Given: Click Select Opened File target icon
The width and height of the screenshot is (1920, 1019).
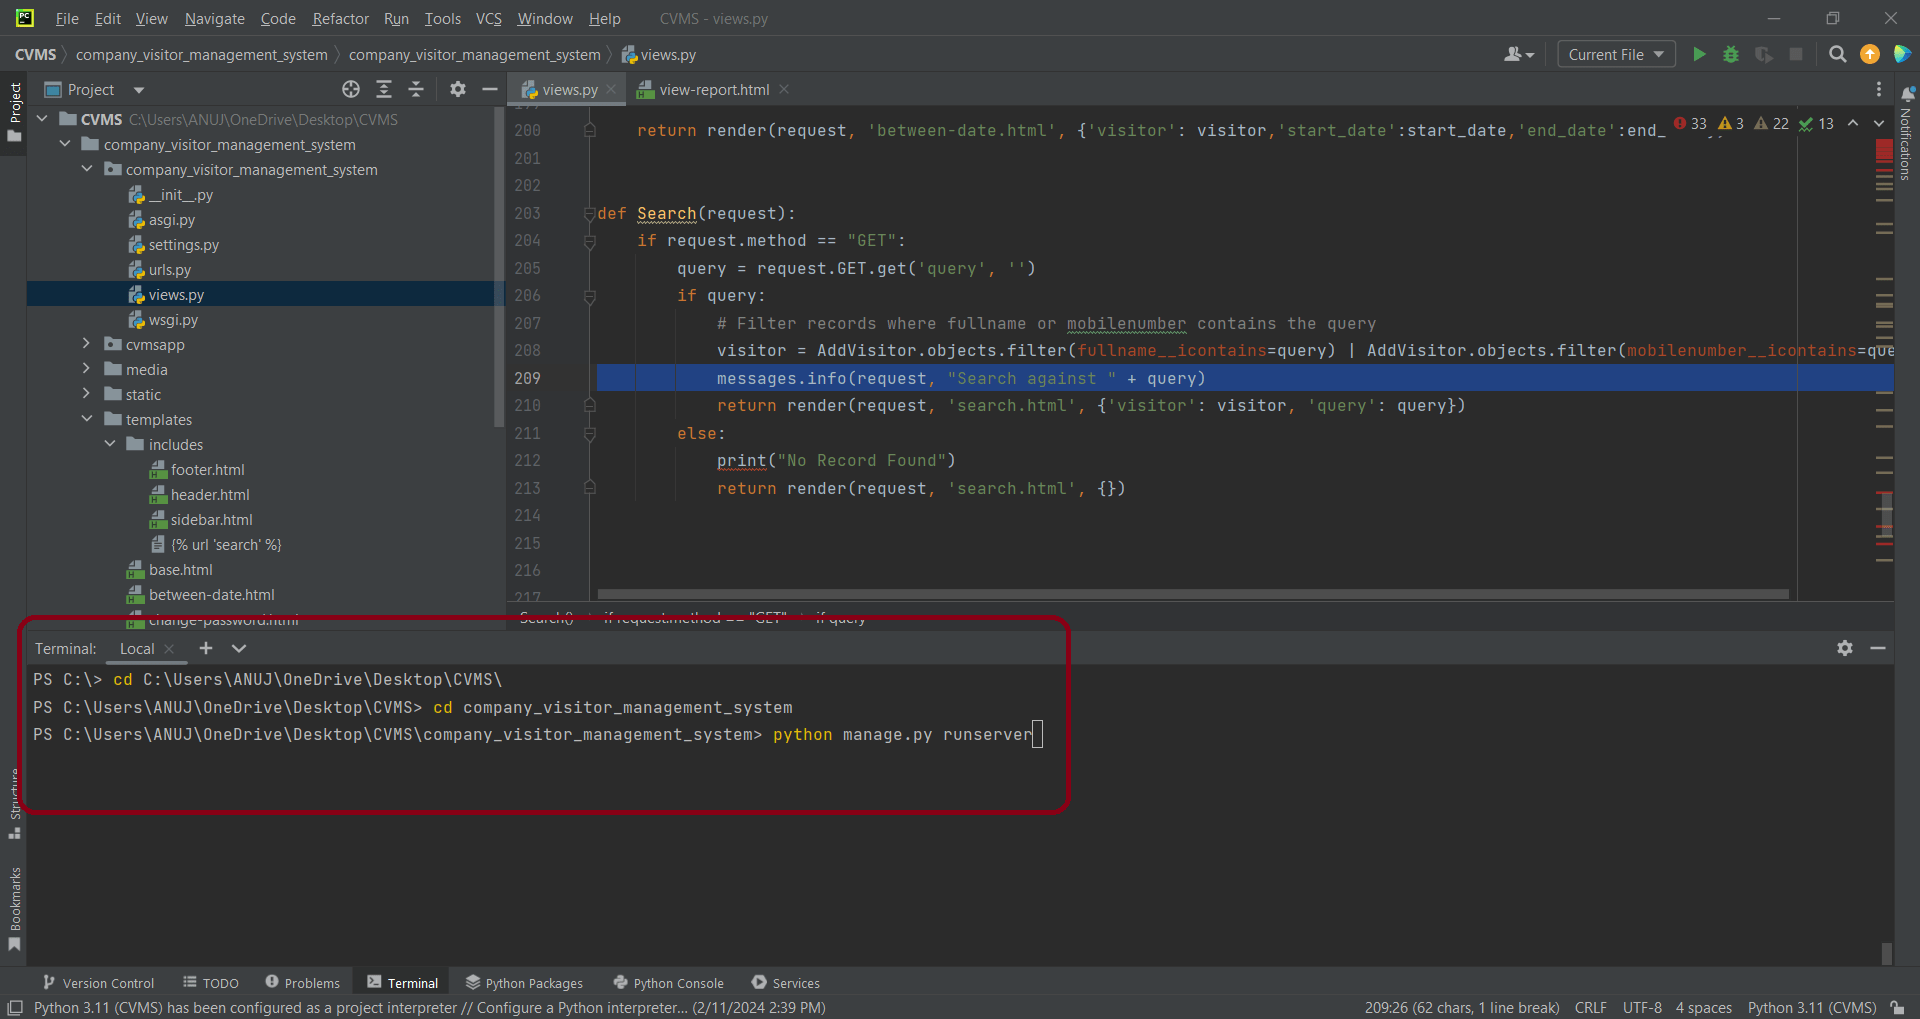Looking at the screenshot, I should 351,90.
